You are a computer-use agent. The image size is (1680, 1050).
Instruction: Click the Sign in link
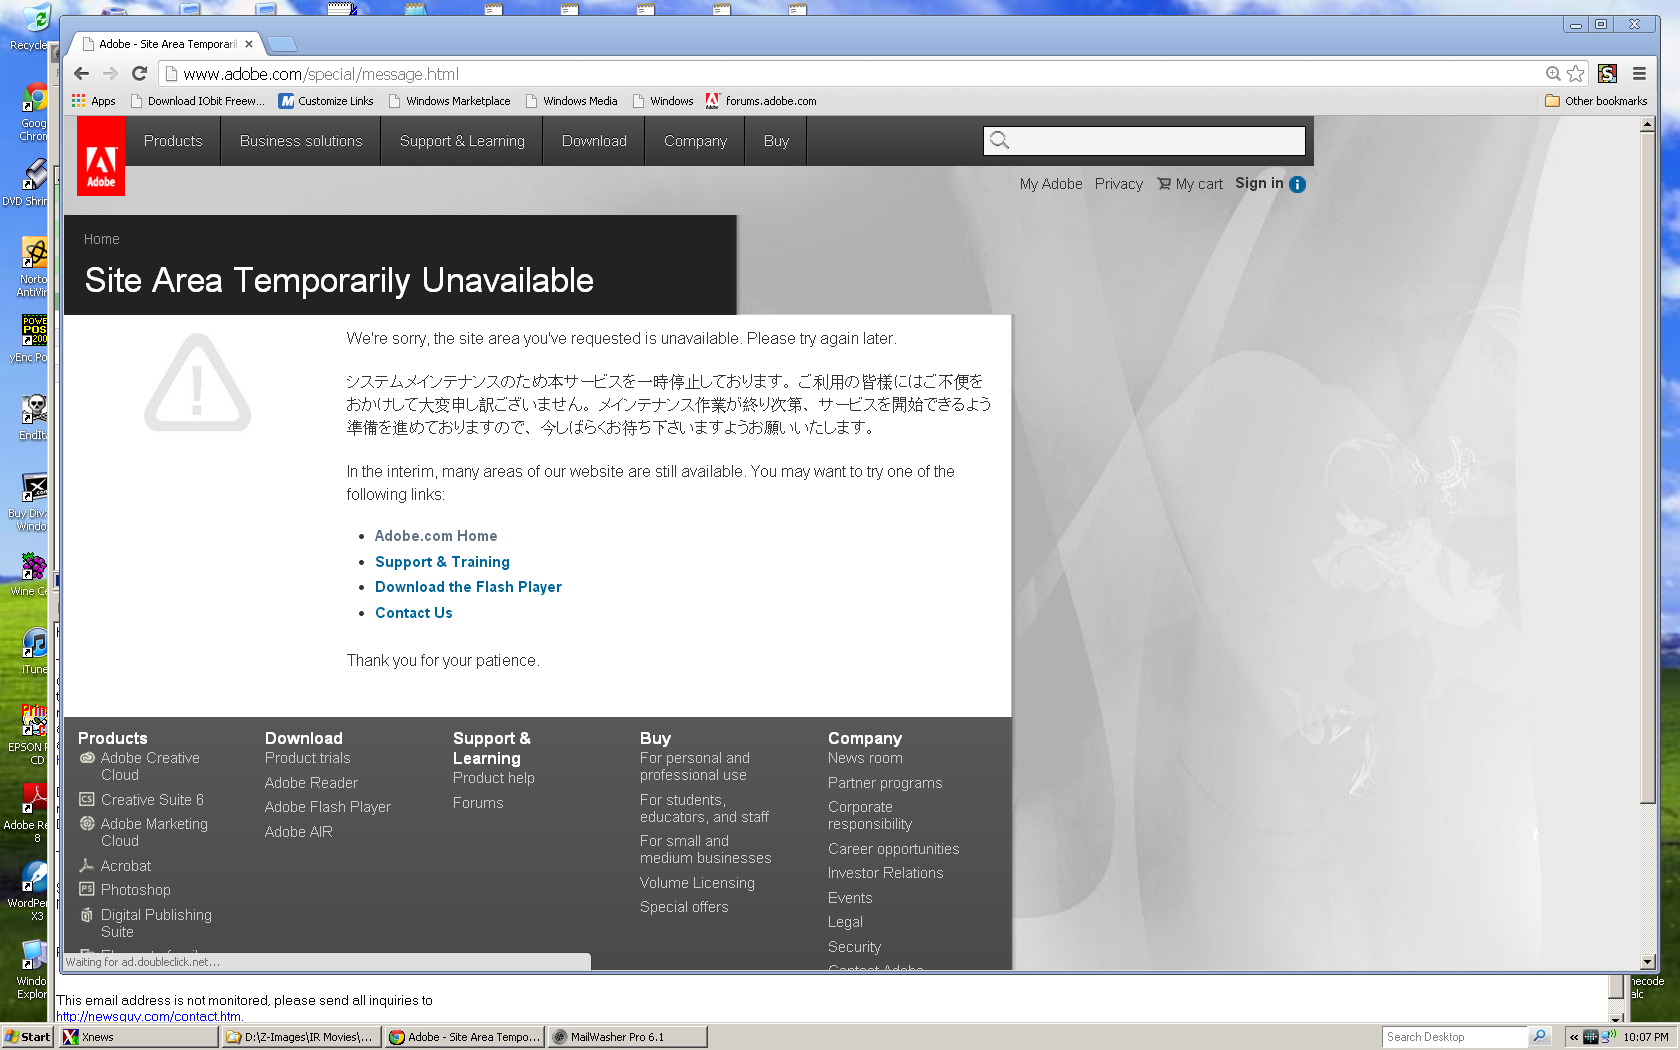[1259, 183]
